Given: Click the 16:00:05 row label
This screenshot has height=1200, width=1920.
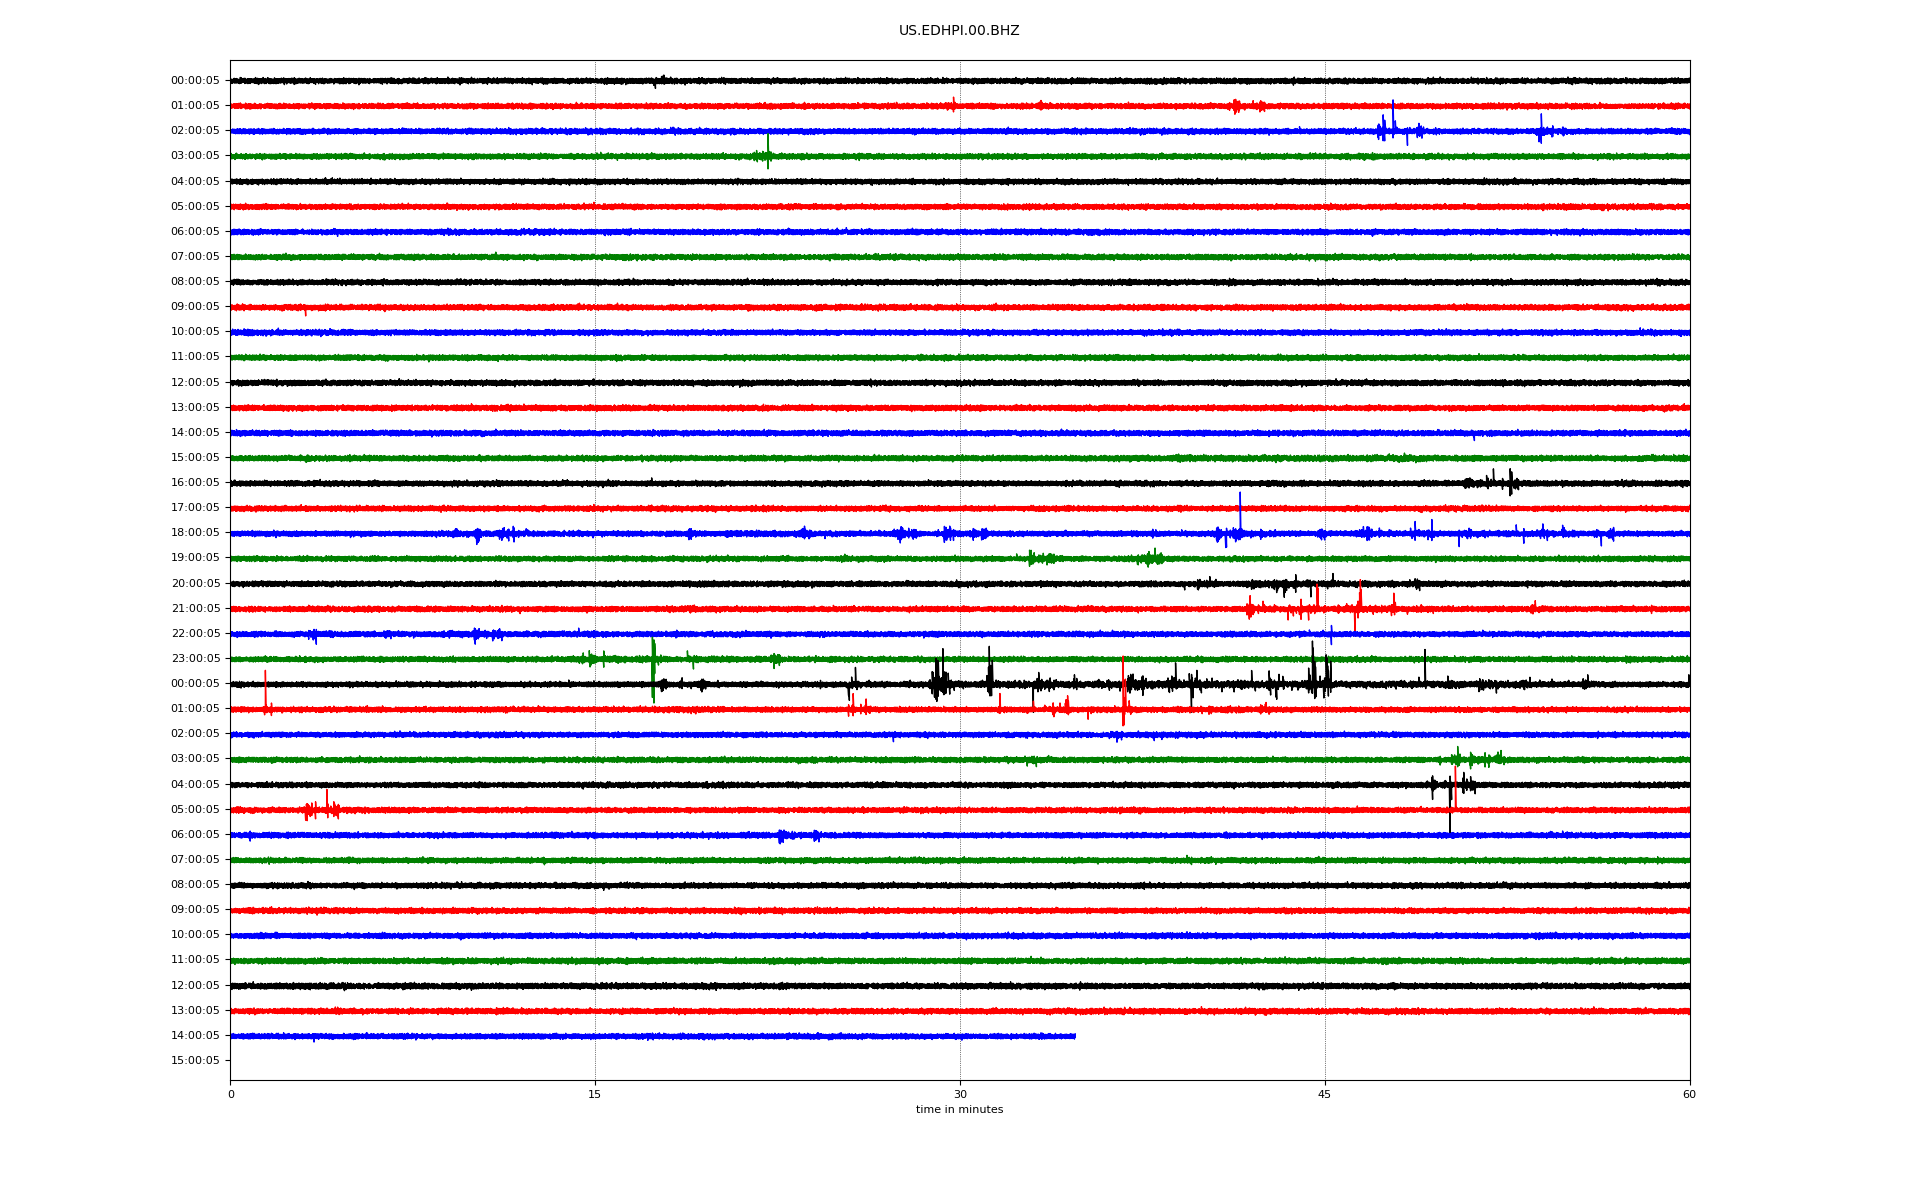Looking at the screenshot, I should (195, 483).
